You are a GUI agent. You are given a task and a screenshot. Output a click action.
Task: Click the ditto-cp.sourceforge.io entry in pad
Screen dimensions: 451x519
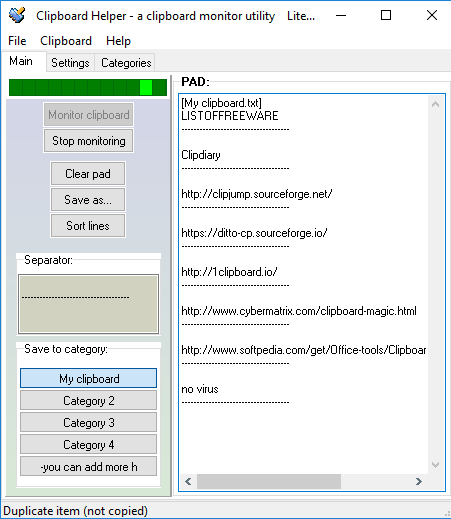(254, 233)
